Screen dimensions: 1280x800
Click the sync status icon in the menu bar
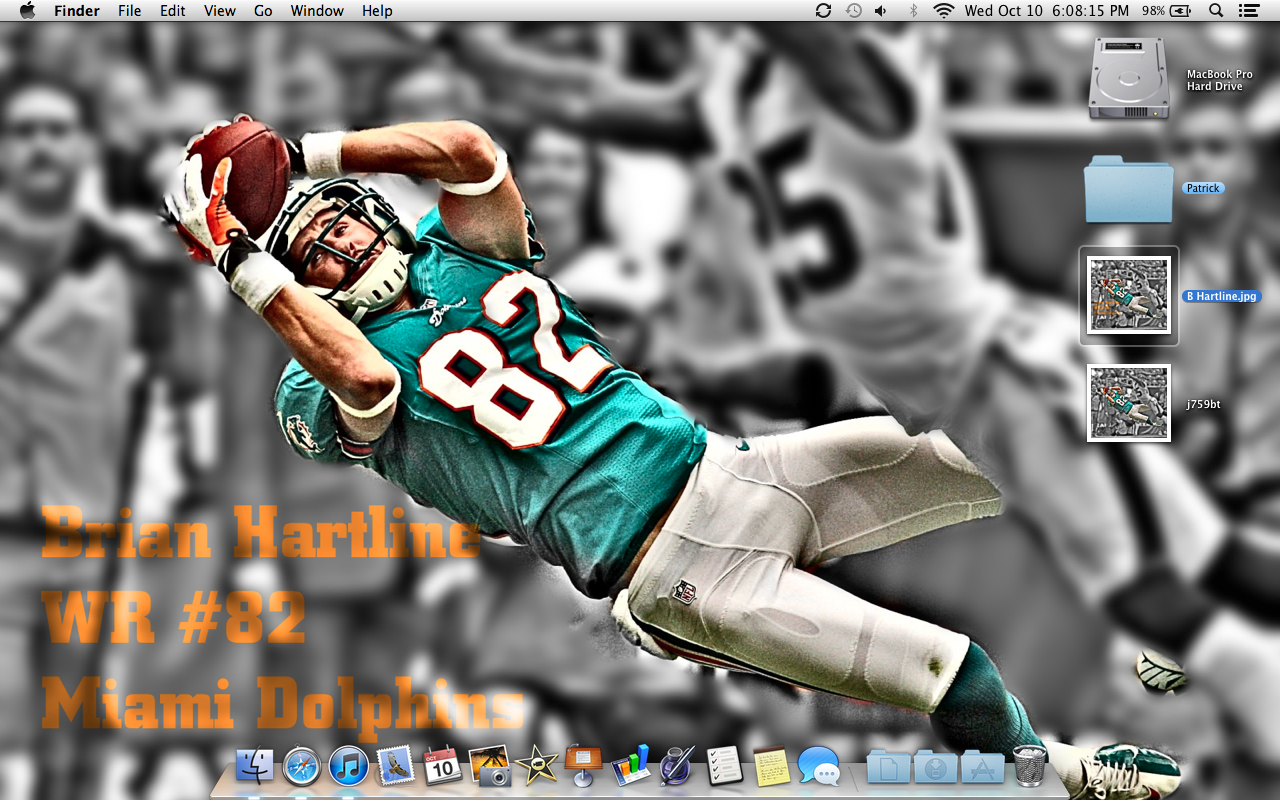823,11
